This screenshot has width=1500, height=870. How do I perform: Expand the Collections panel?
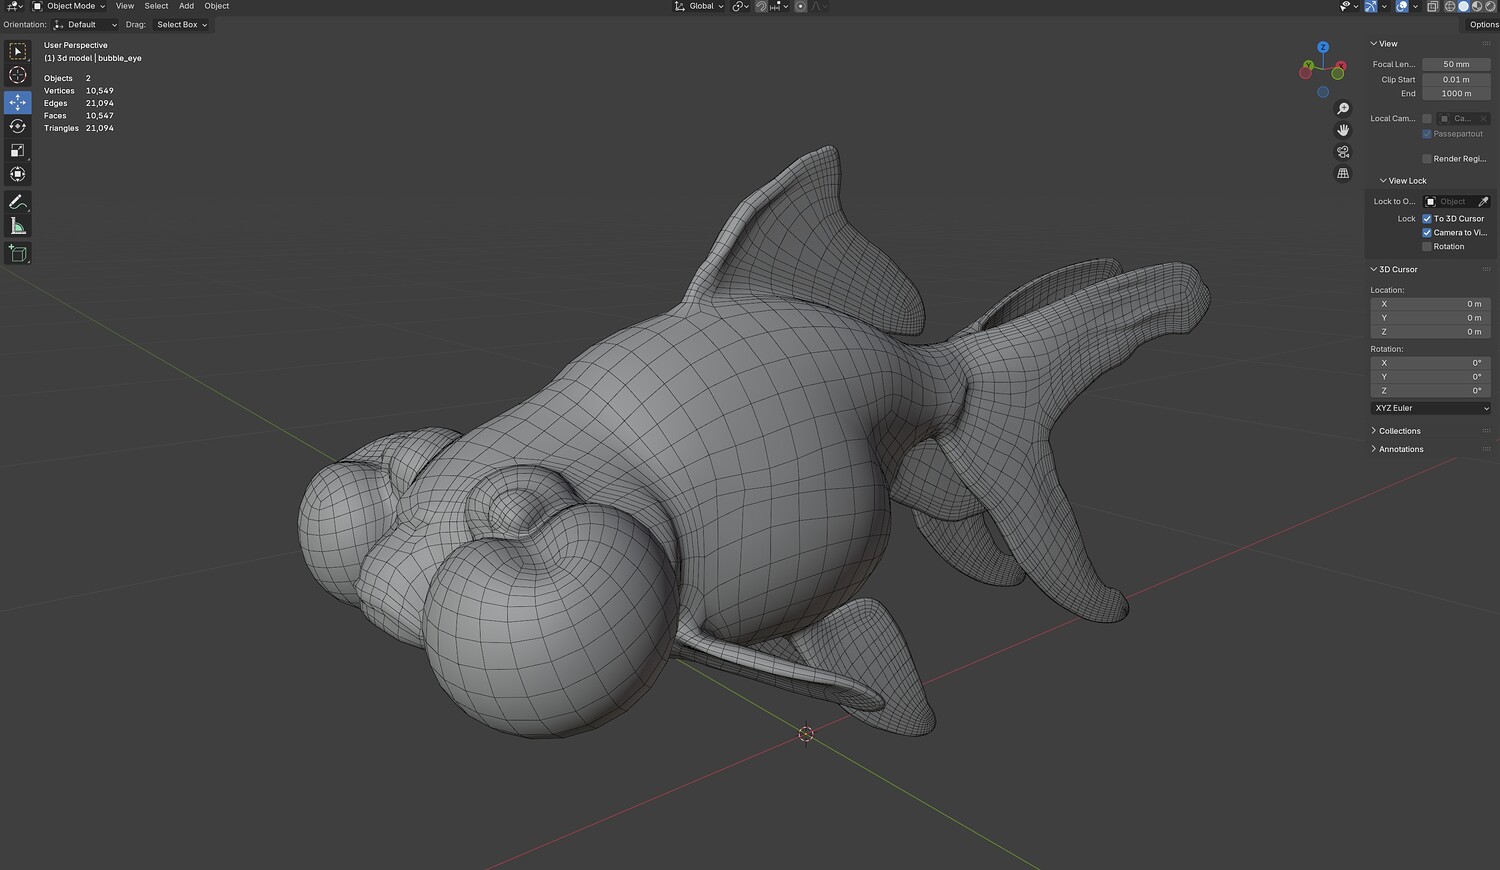coord(1396,431)
